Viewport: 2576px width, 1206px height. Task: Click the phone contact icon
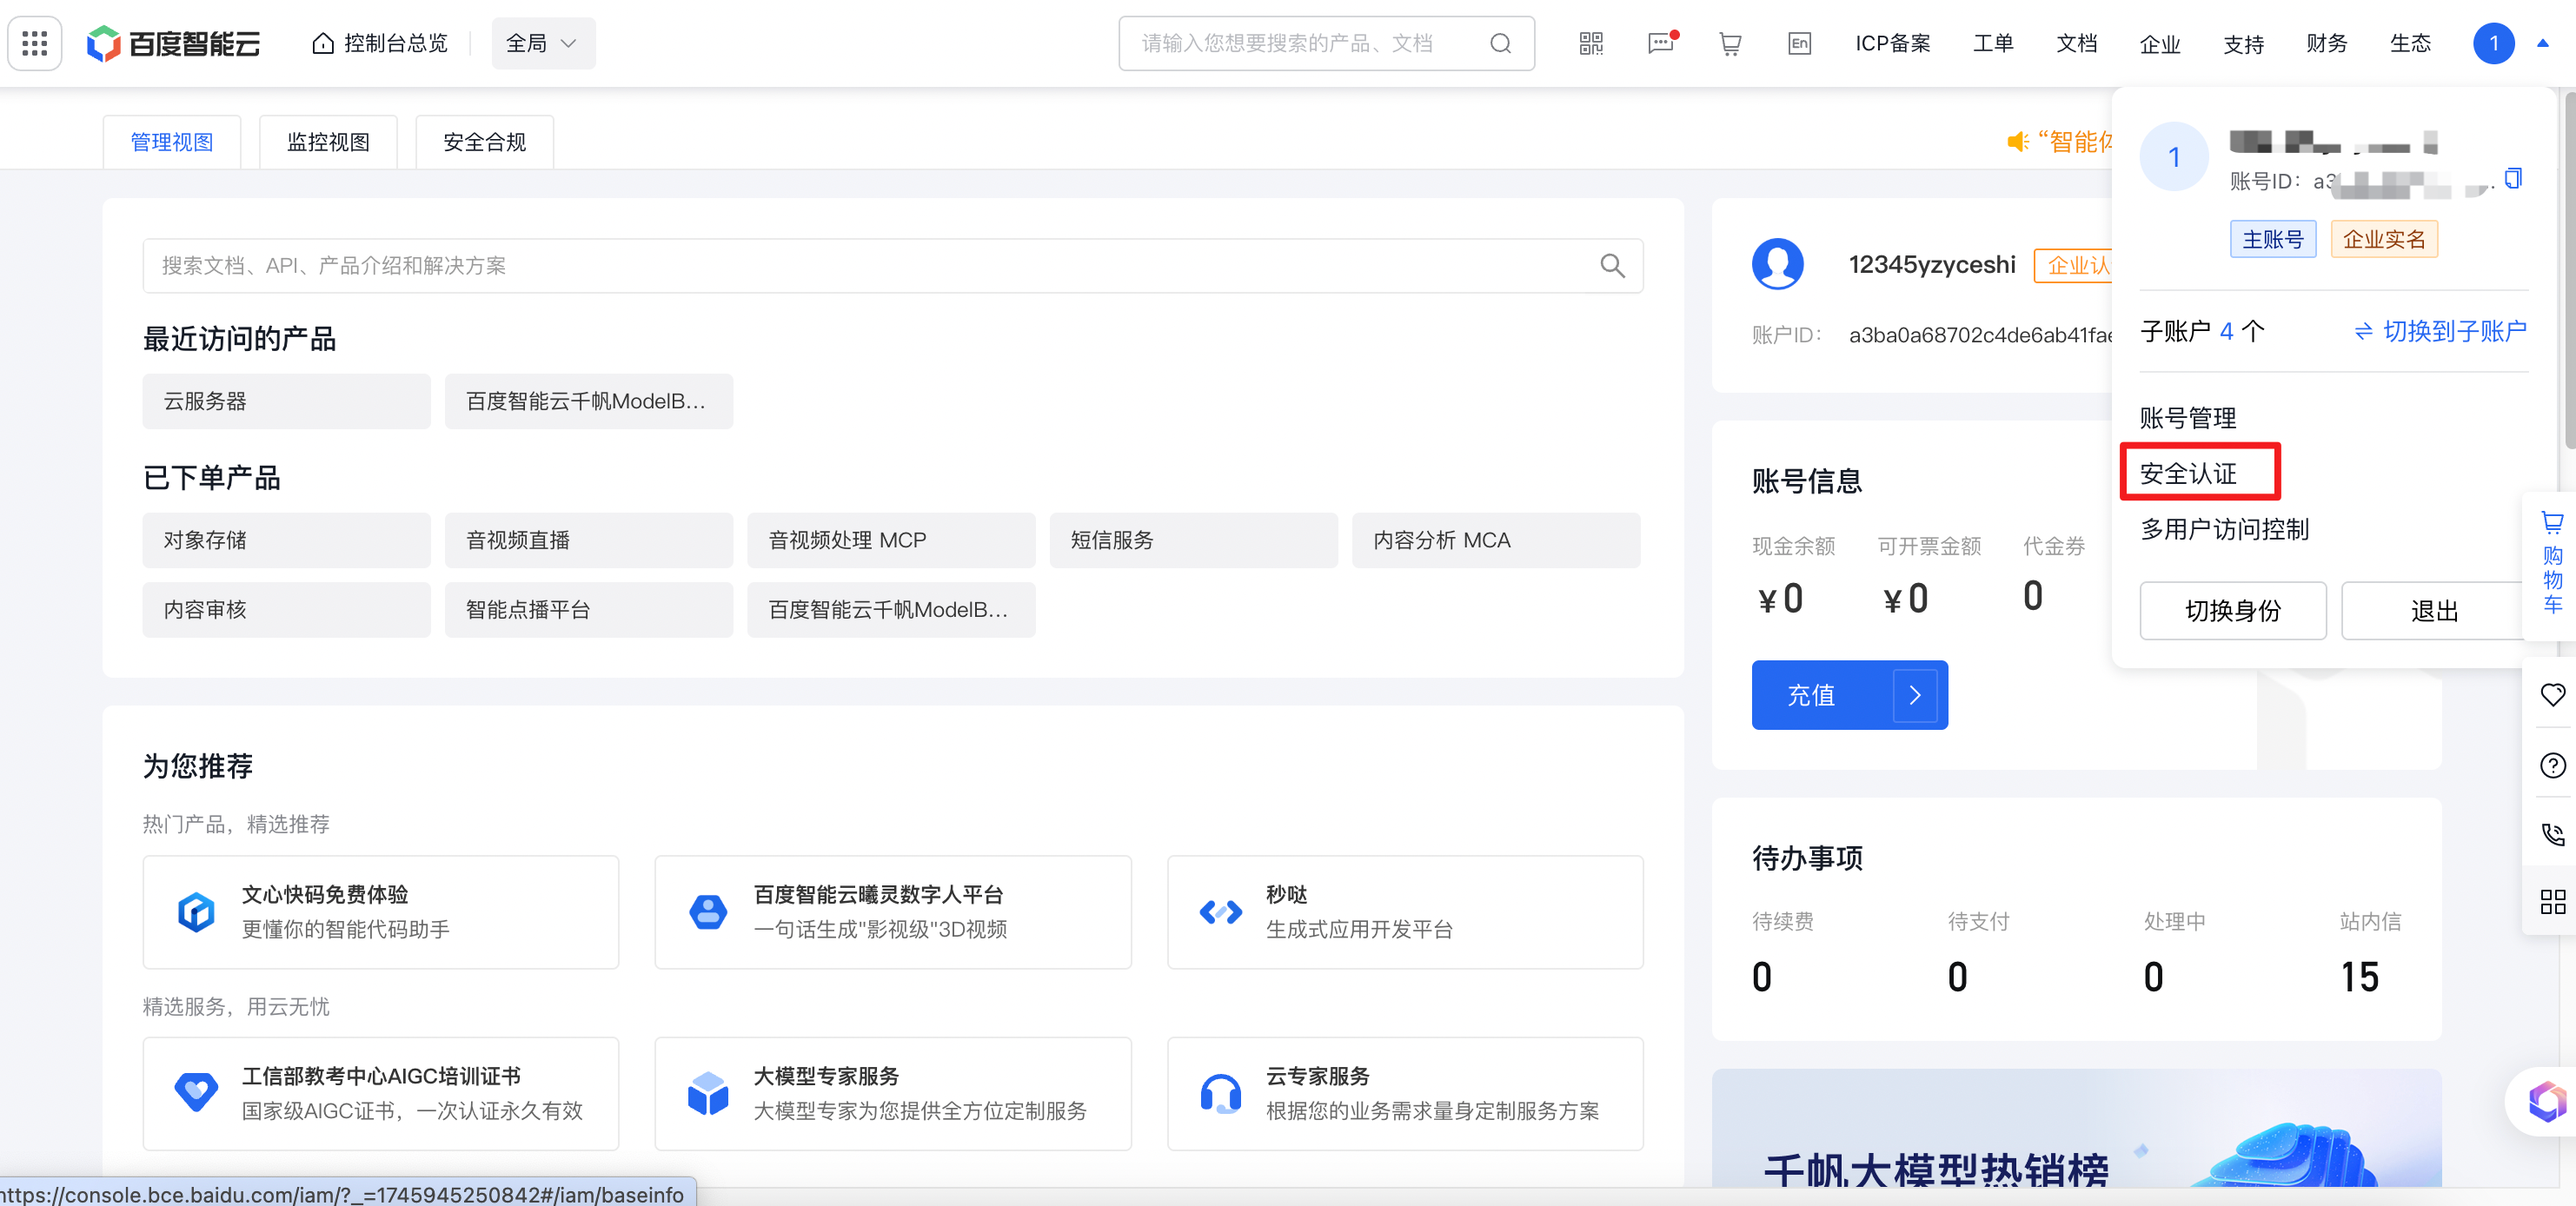2552,834
